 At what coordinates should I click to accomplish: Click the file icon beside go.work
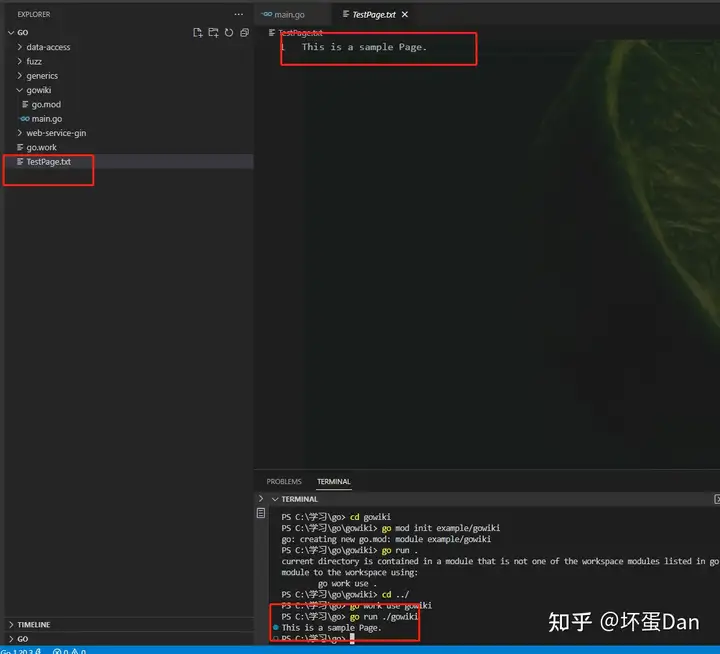[20, 147]
